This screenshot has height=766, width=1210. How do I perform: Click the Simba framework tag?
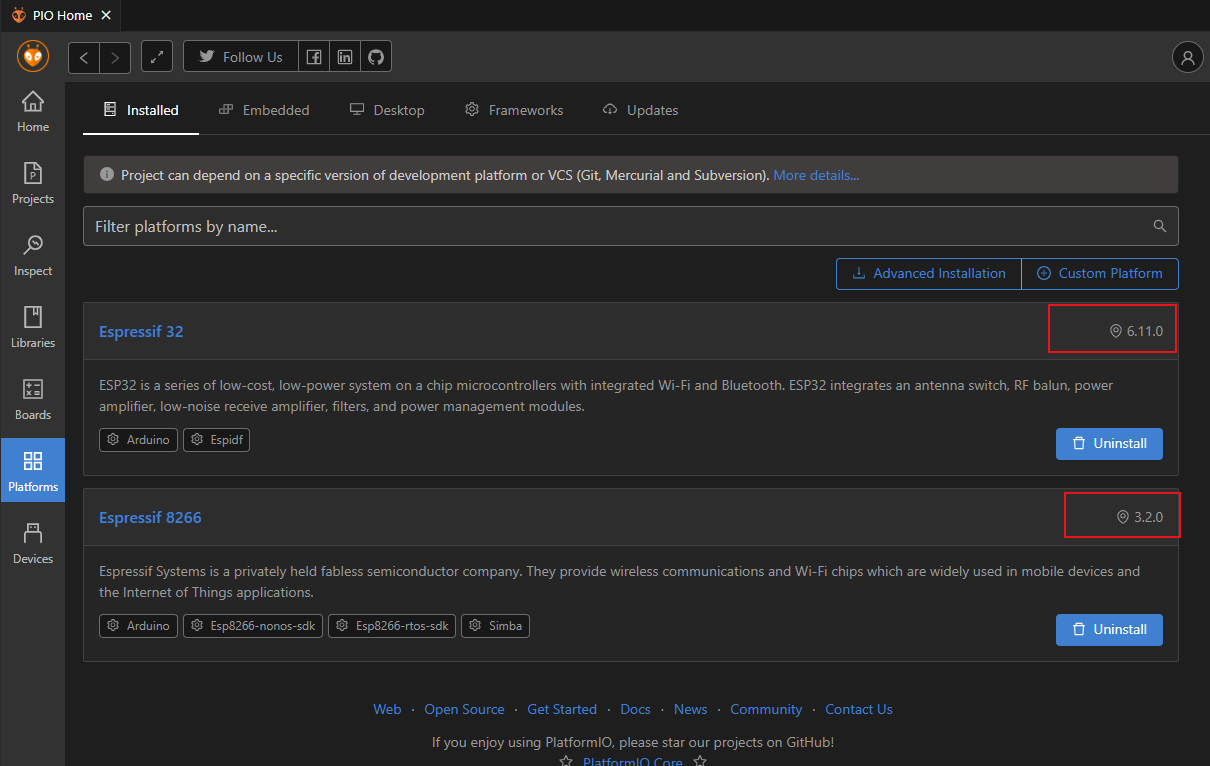[496, 626]
